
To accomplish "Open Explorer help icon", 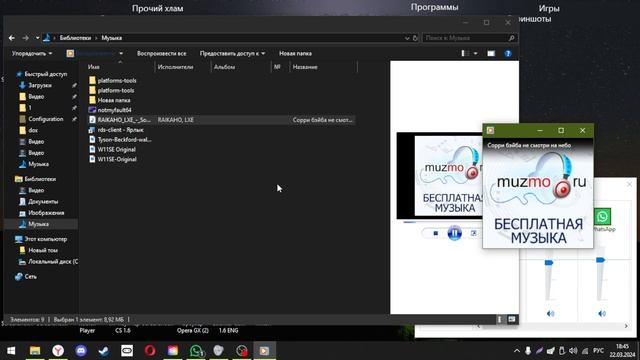I will coord(508,53).
